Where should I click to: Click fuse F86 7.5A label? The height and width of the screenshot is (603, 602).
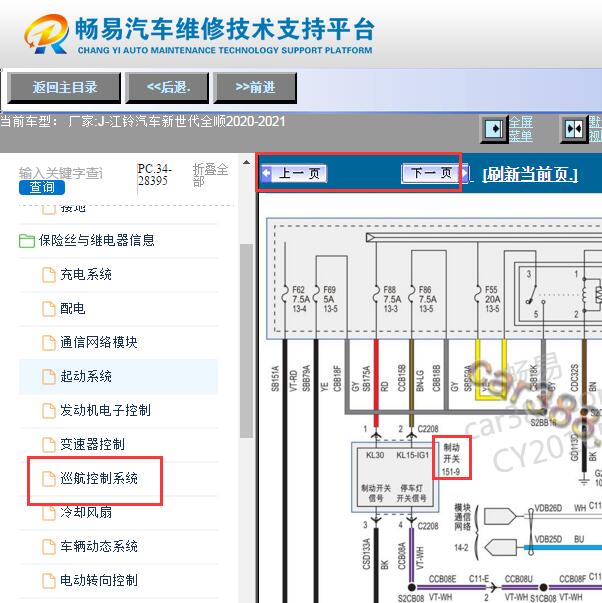[x=427, y=299]
